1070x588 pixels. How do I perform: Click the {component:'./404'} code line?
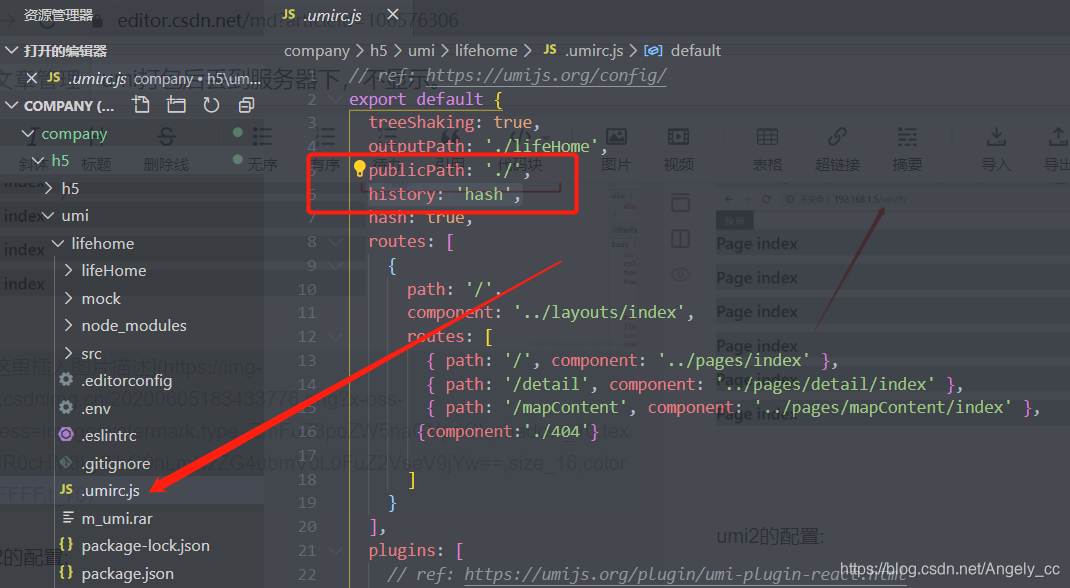(x=508, y=432)
